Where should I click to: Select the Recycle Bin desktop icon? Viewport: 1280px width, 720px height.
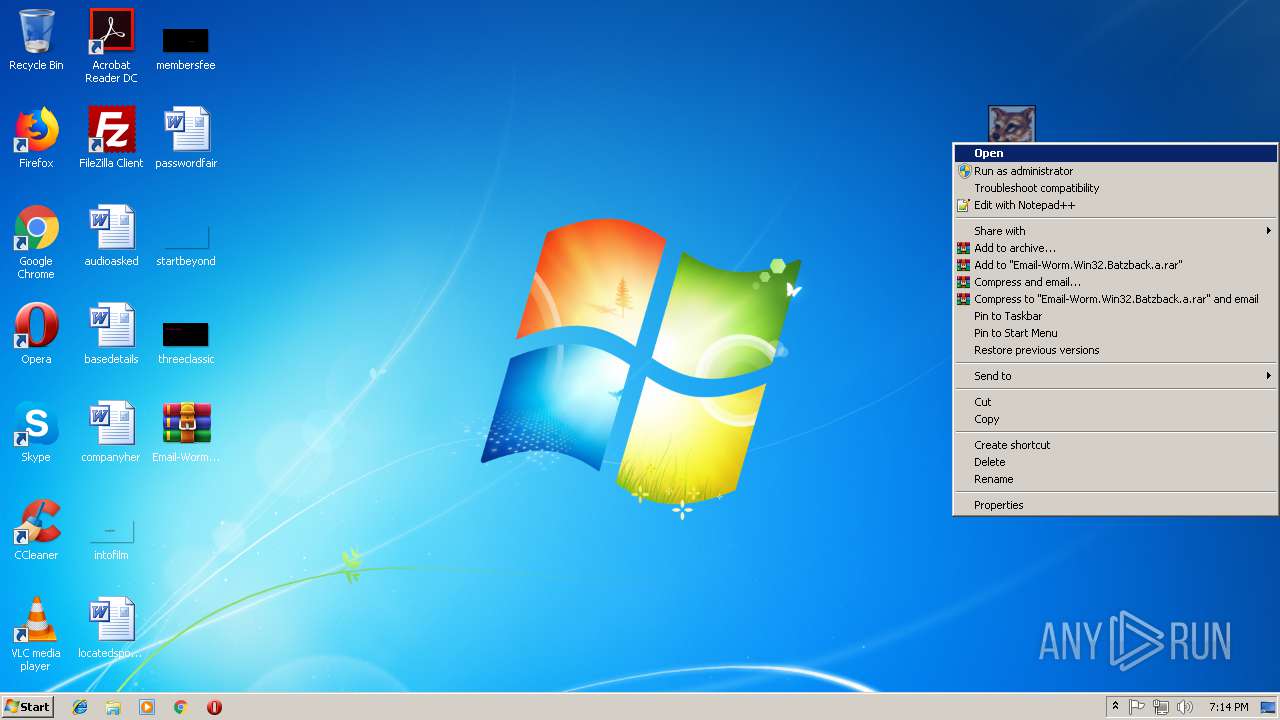(x=36, y=40)
